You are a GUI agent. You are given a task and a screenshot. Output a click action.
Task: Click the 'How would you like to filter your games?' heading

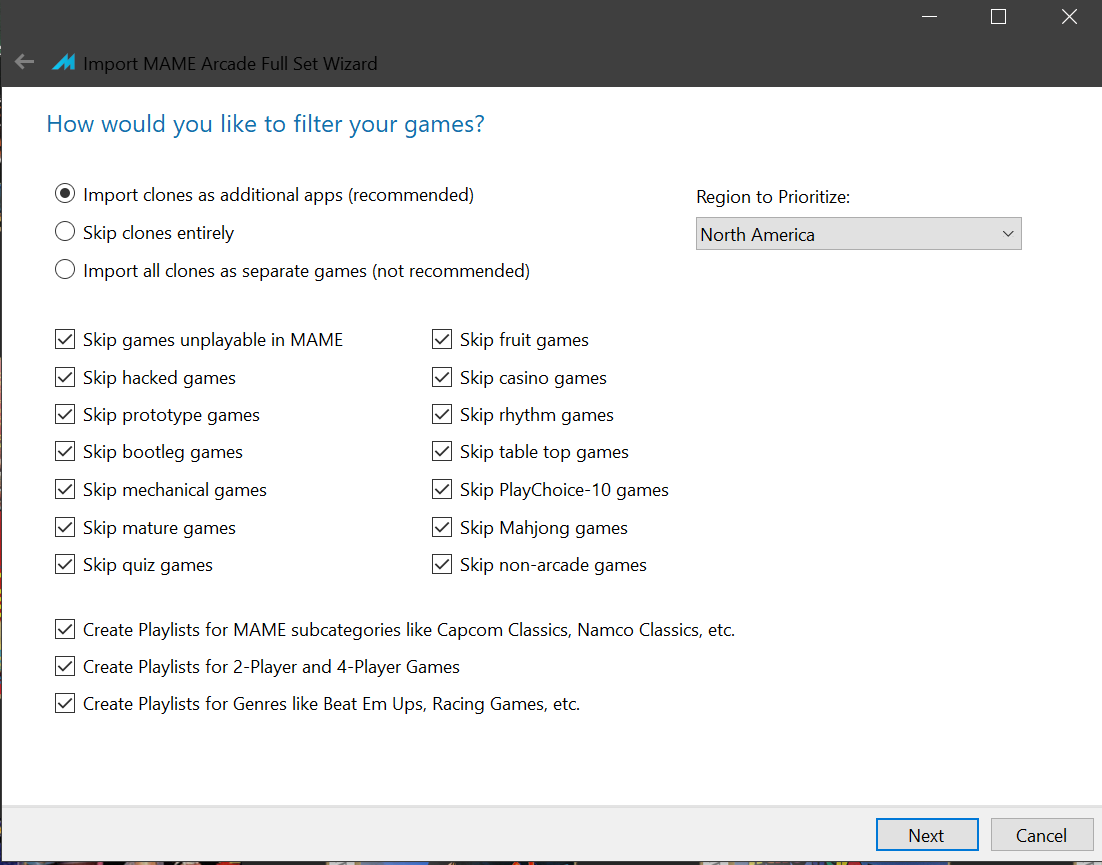266,124
